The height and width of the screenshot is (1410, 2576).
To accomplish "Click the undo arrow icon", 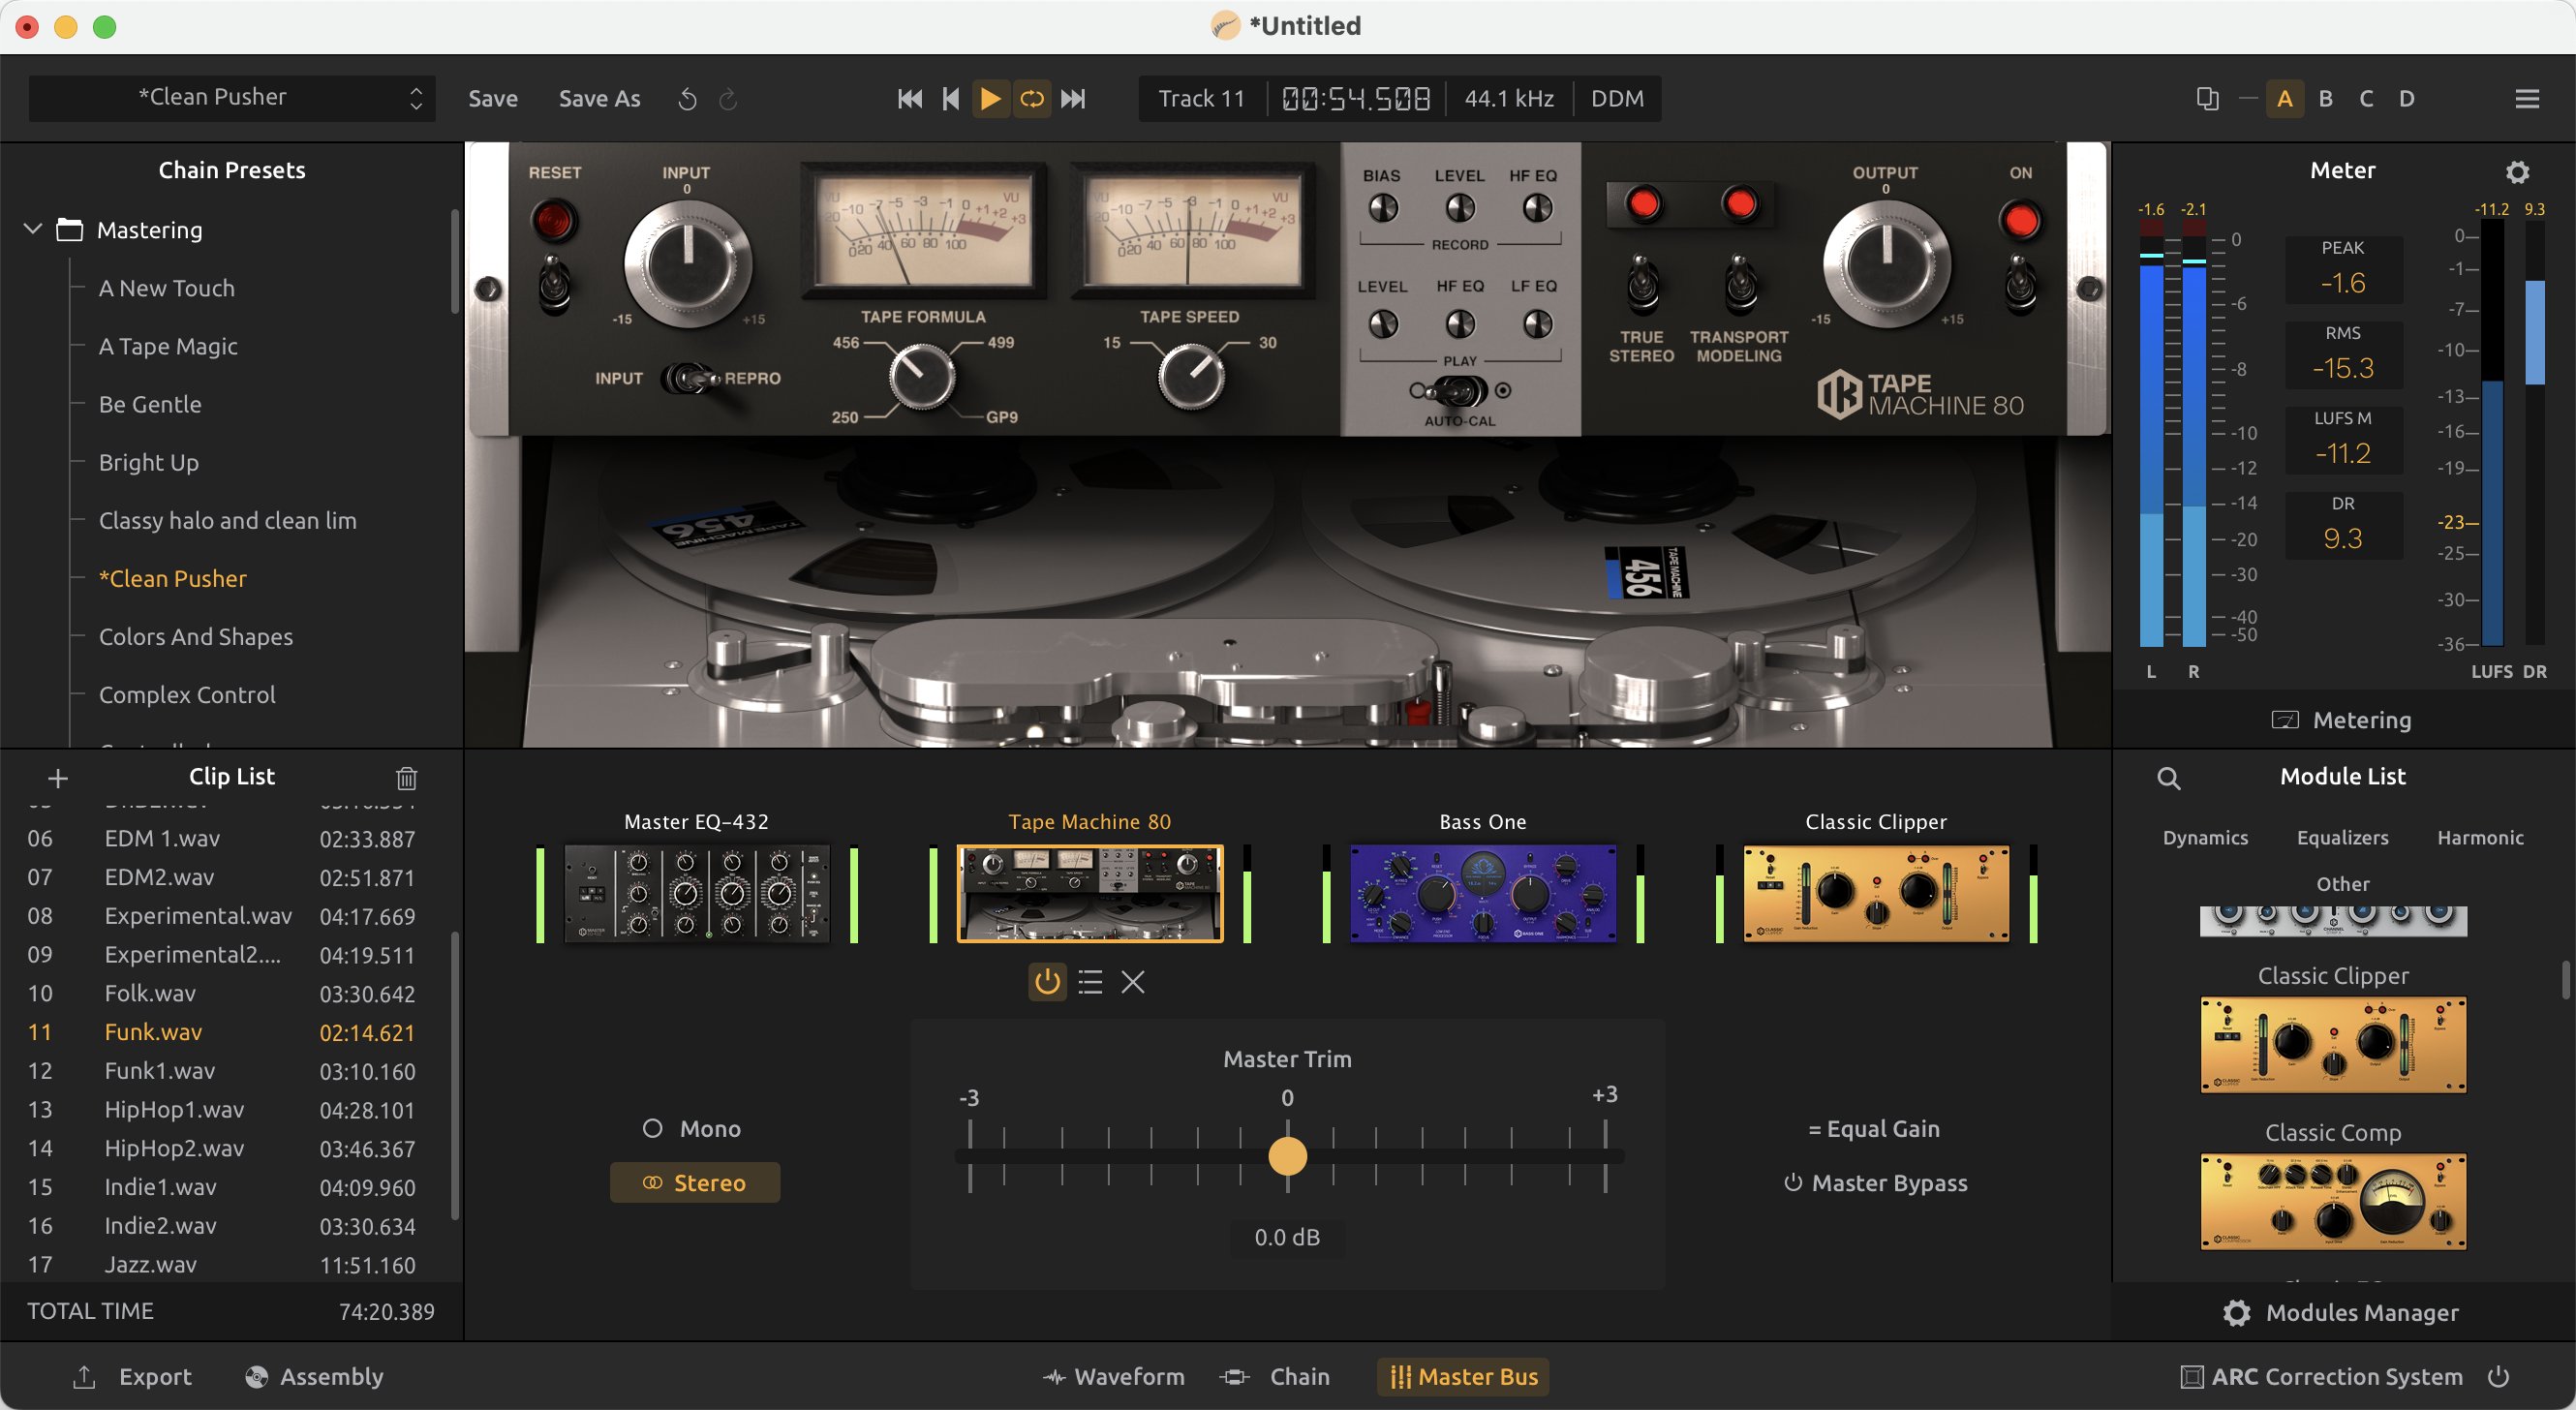I will [x=686, y=98].
